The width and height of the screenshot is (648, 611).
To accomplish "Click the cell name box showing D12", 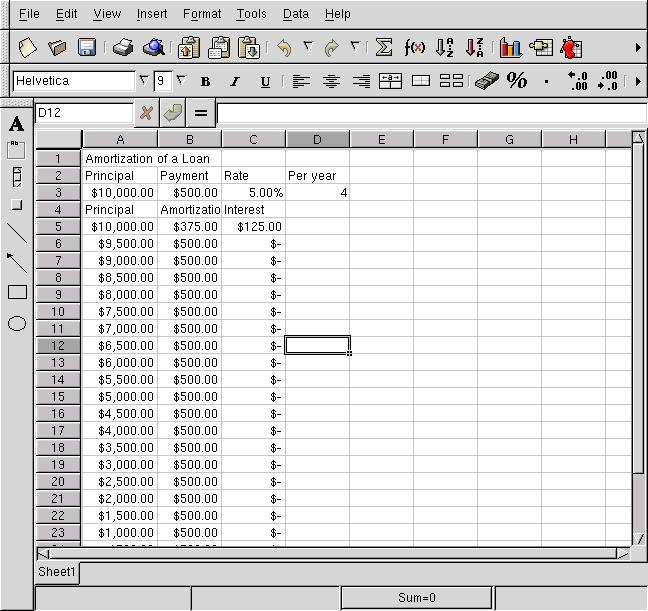I will coord(83,113).
